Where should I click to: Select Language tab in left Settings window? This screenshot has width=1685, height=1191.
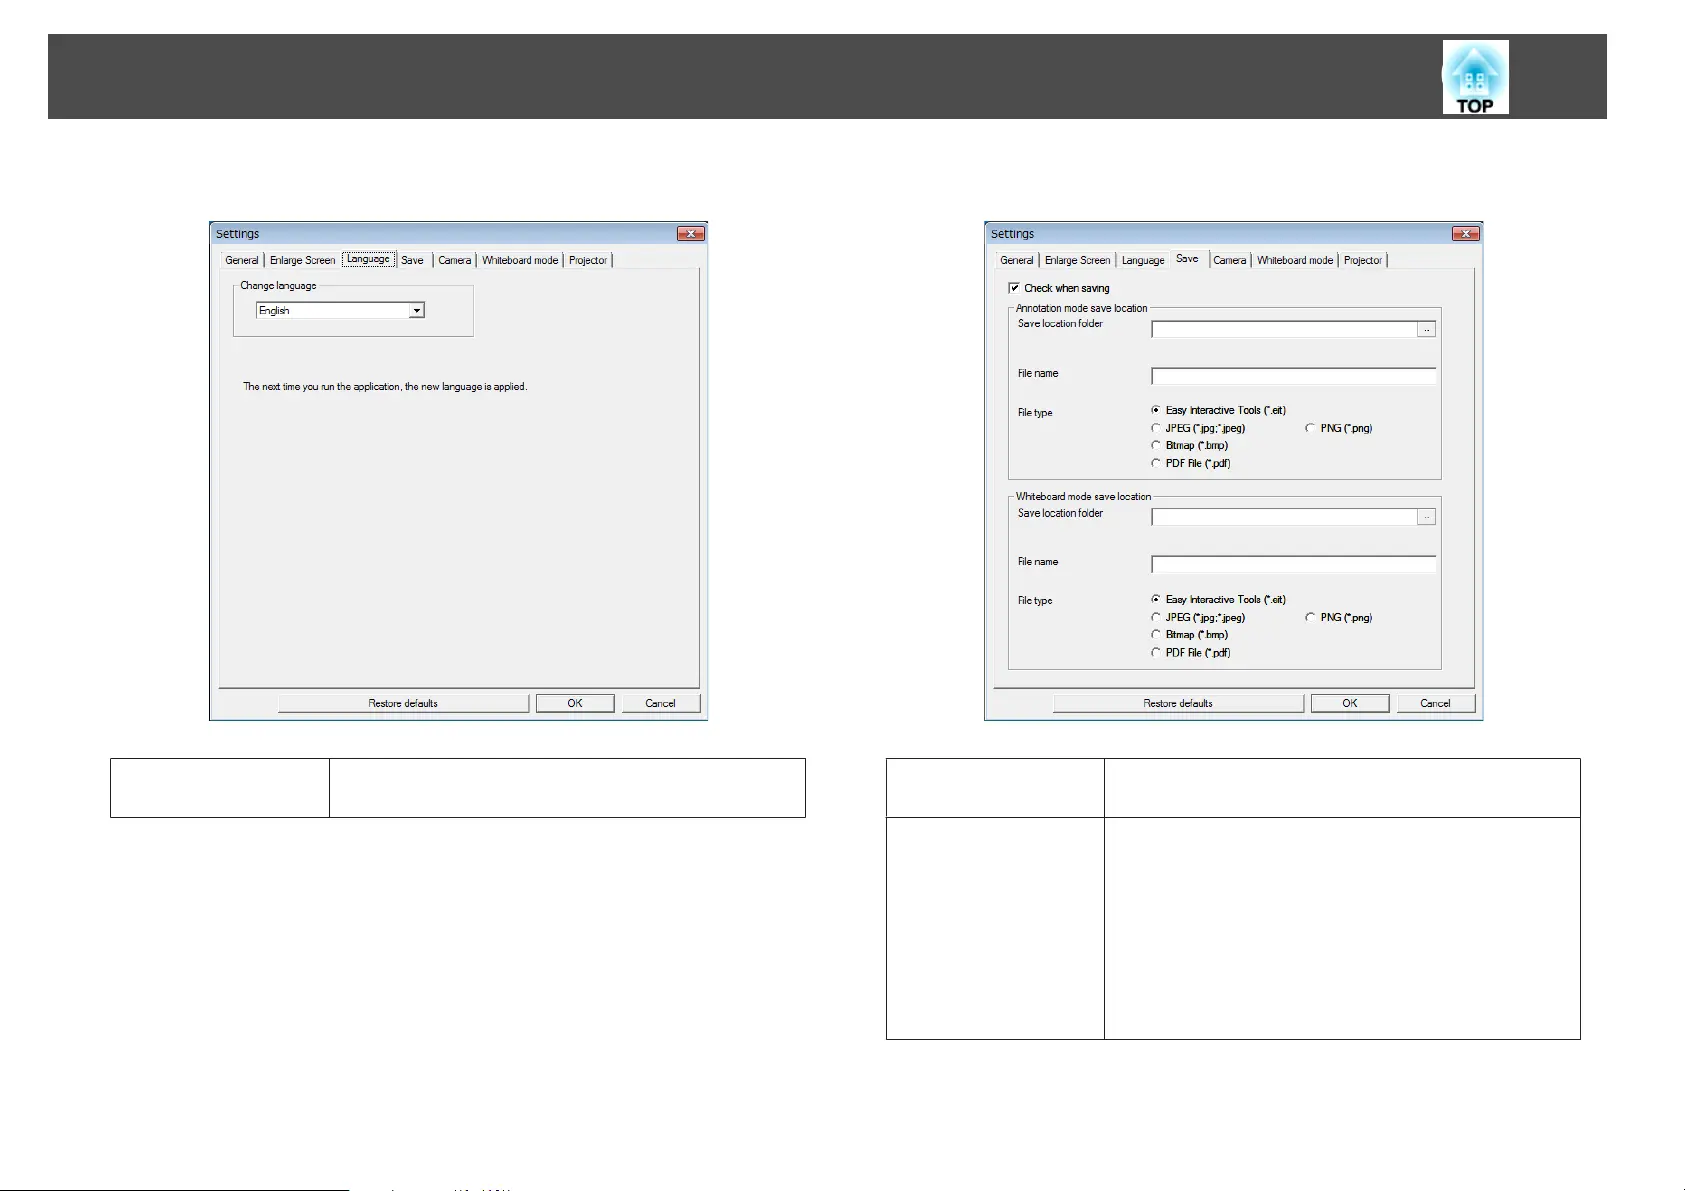coord(369,259)
